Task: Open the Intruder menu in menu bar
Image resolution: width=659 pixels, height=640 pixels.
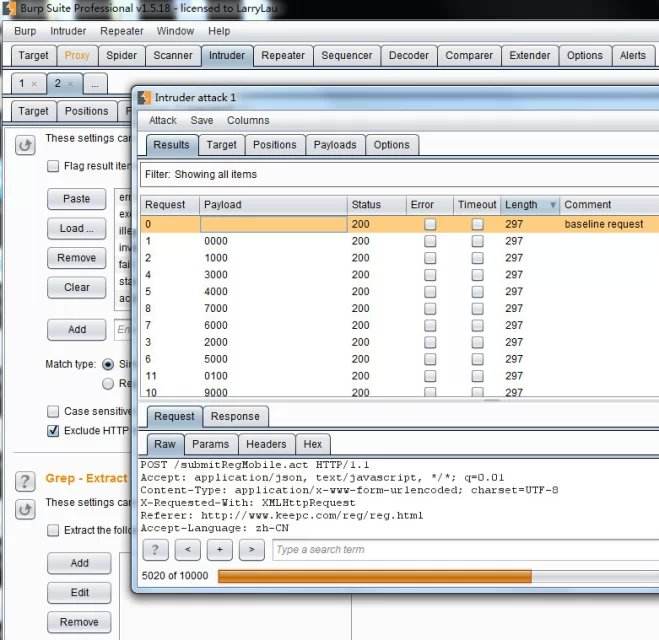Action: pos(68,31)
